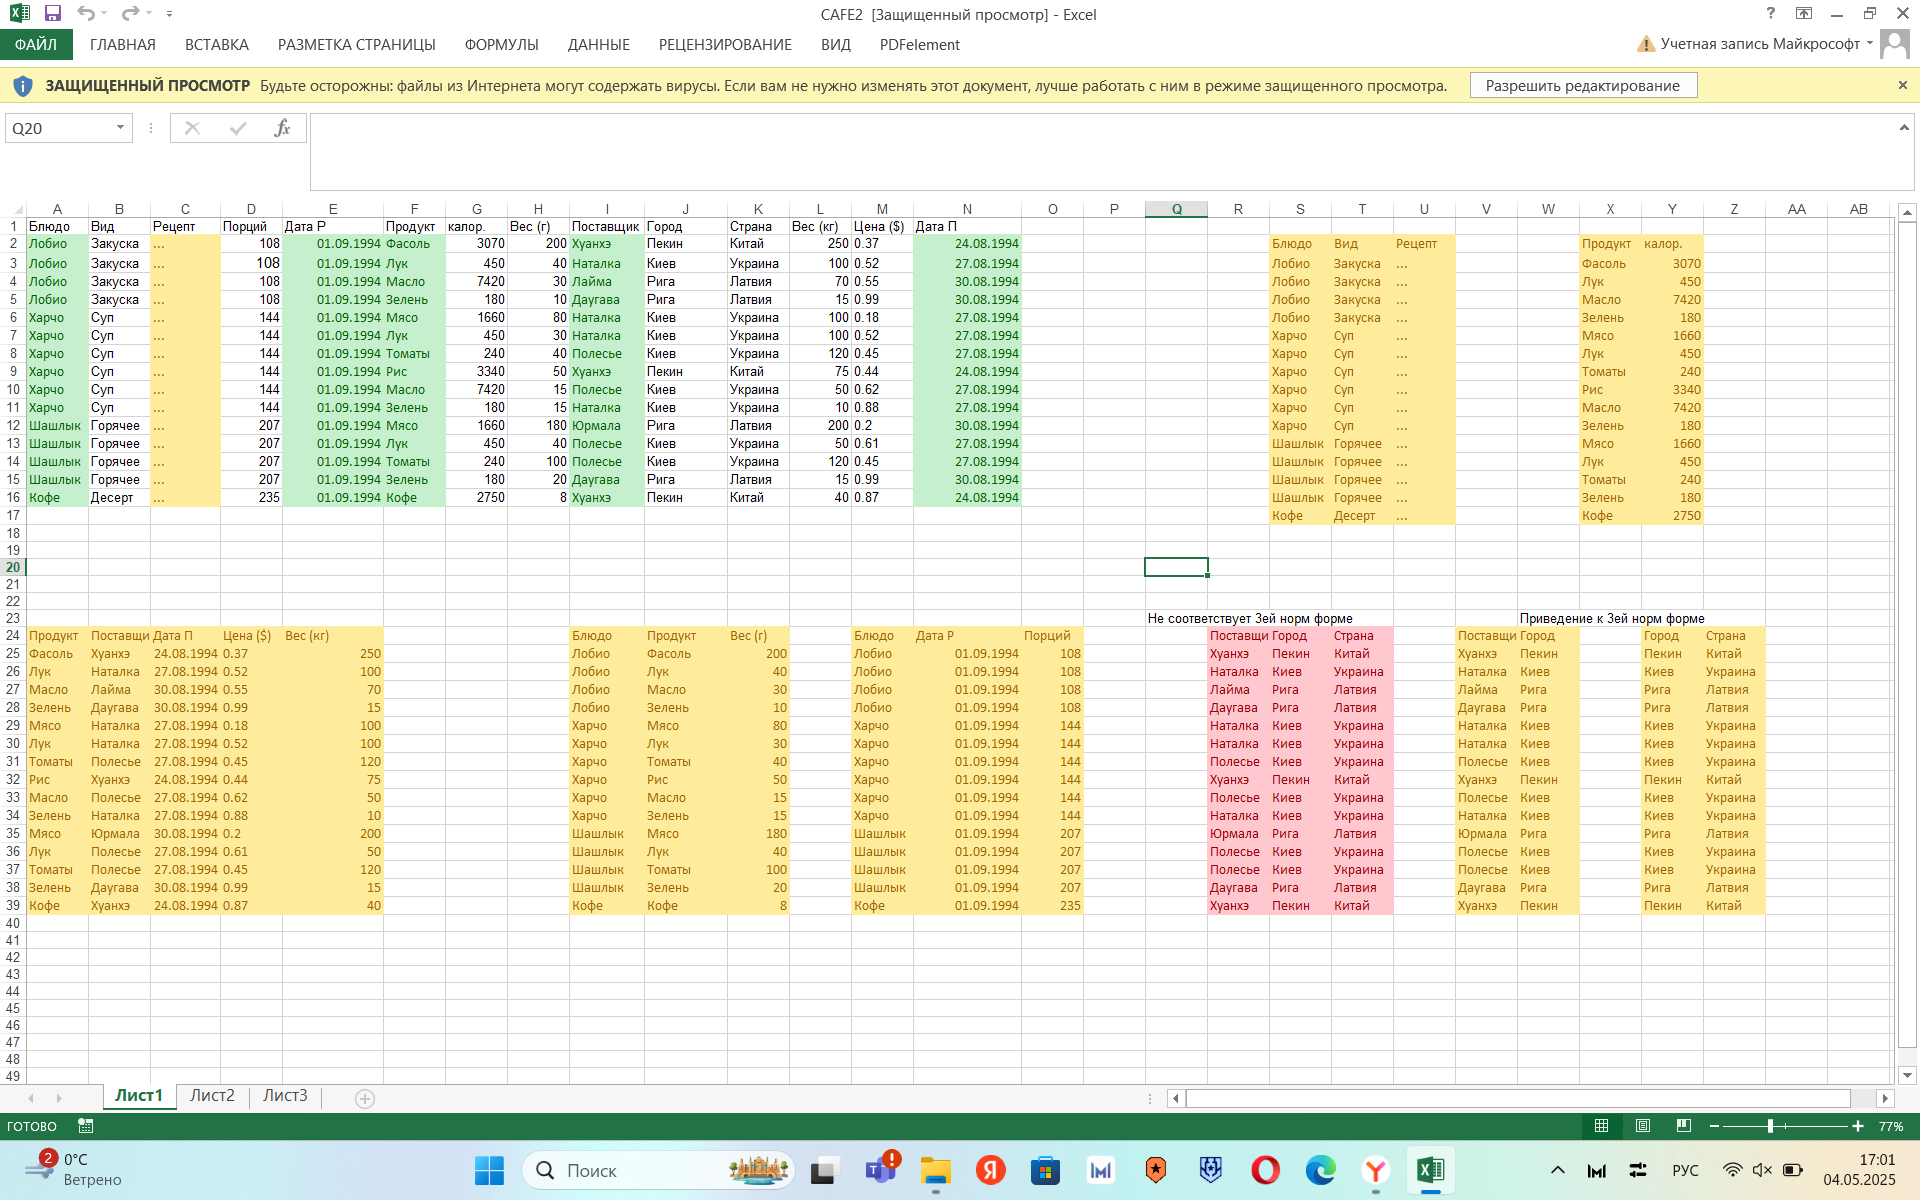1920x1200 pixels.
Task: Select row 20 header
Action: pos(13,567)
